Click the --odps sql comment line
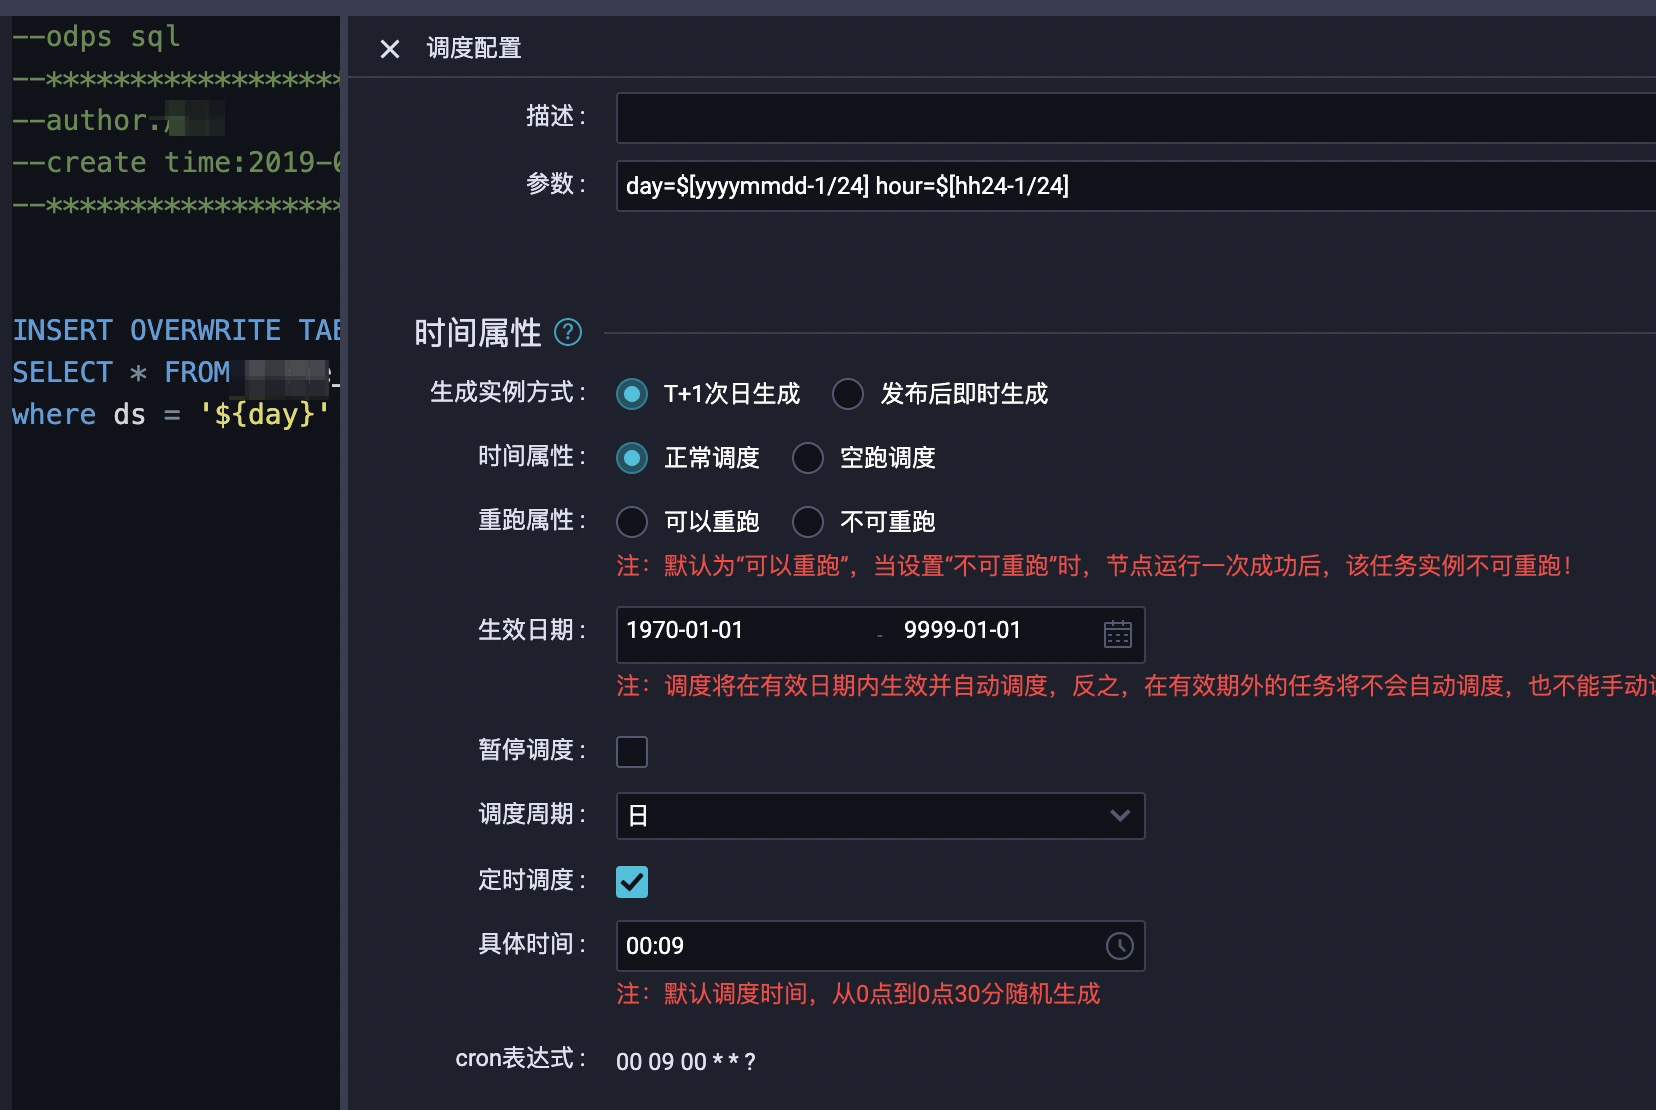The height and width of the screenshot is (1110, 1656). (x=96, y=36)
